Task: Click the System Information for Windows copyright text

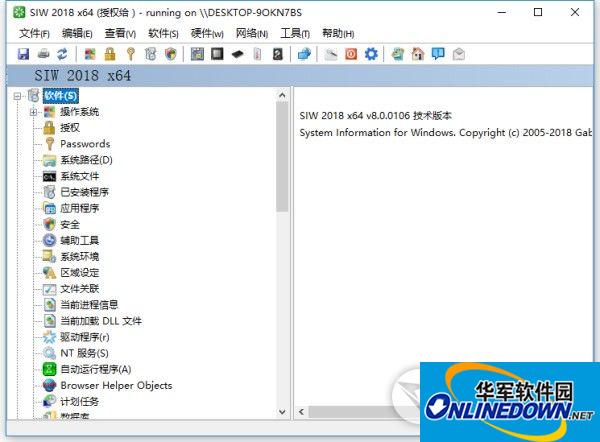Action: pyautogui.click(x=445, y=132)
